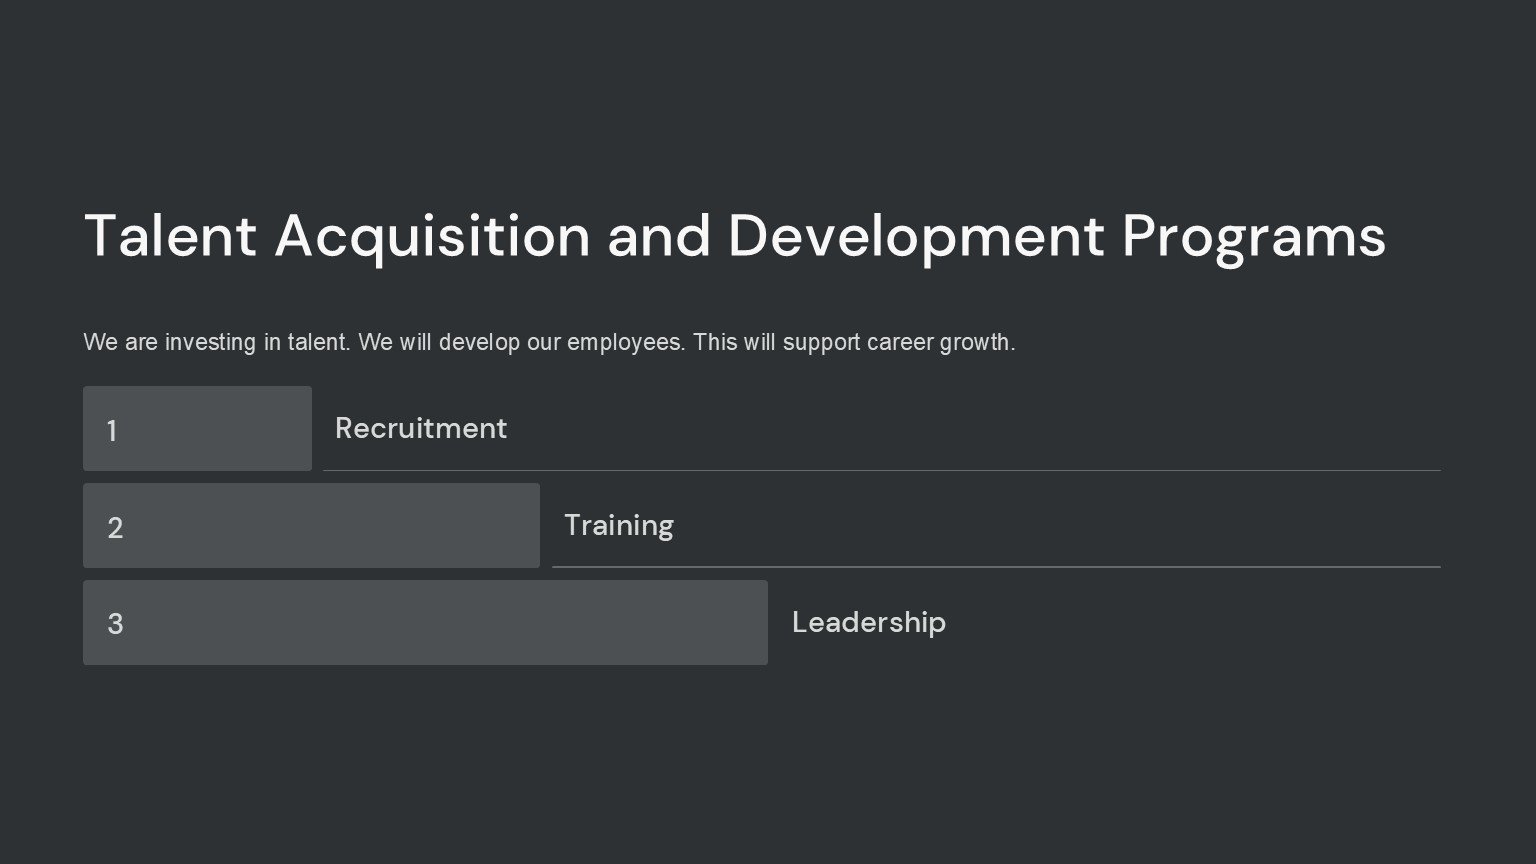This screenshot has width=1536, height=864.
Task: Click the word "Development" in the title
Action: tap(916, 236)
